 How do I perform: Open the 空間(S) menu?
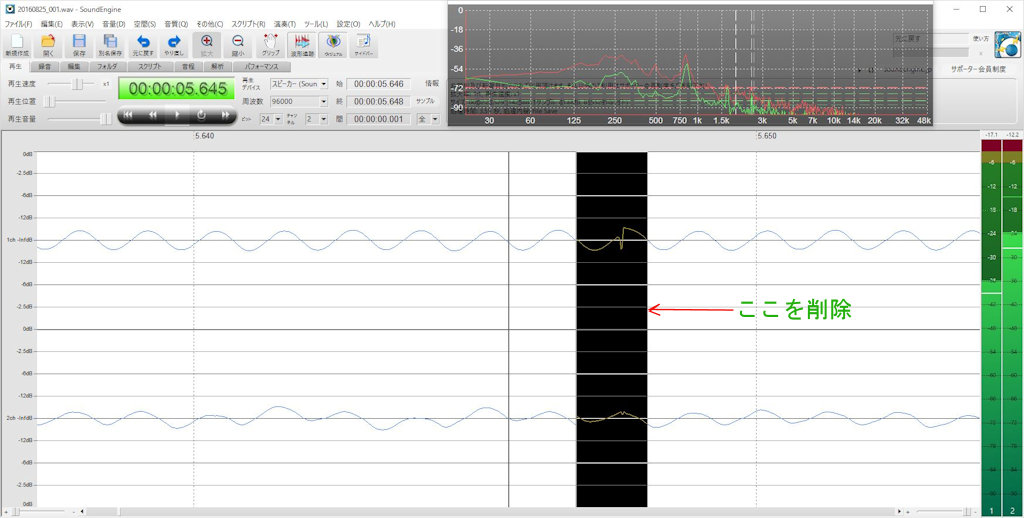tap(145, 24)
